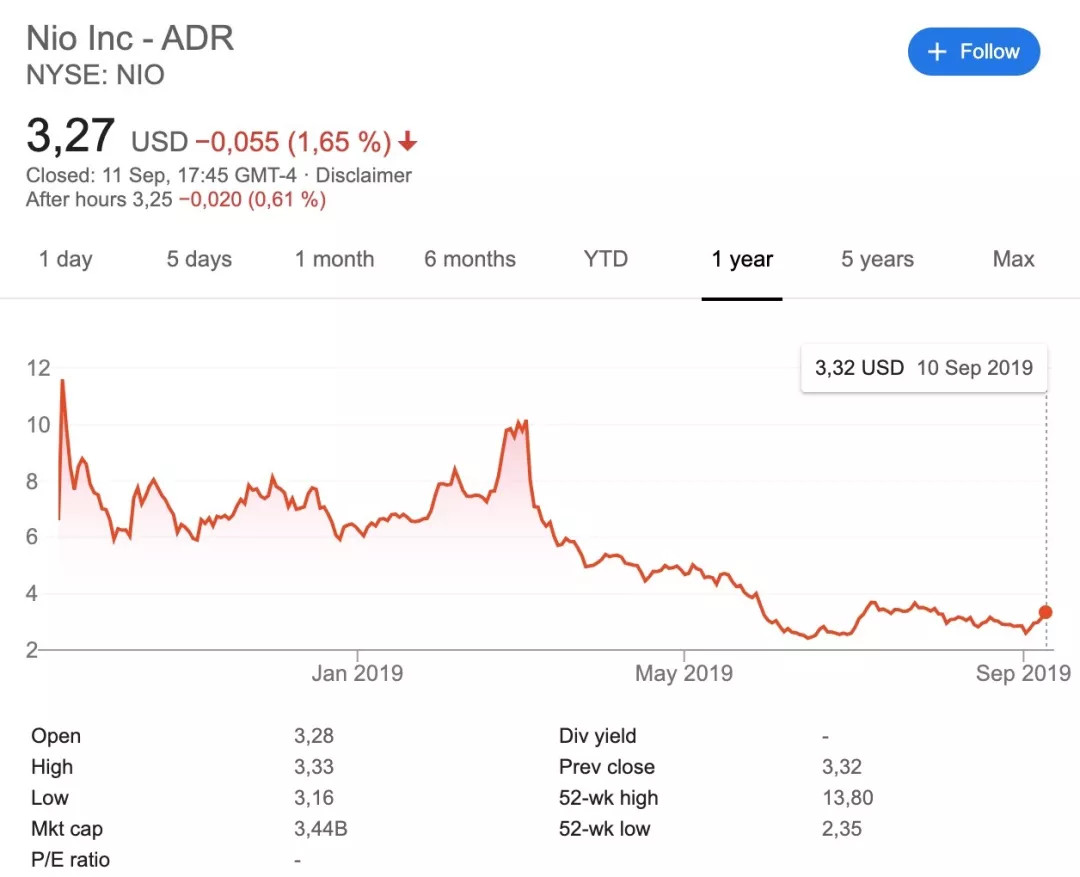Click the Follow button
The image size is (1080, 877).
point(973,52)
